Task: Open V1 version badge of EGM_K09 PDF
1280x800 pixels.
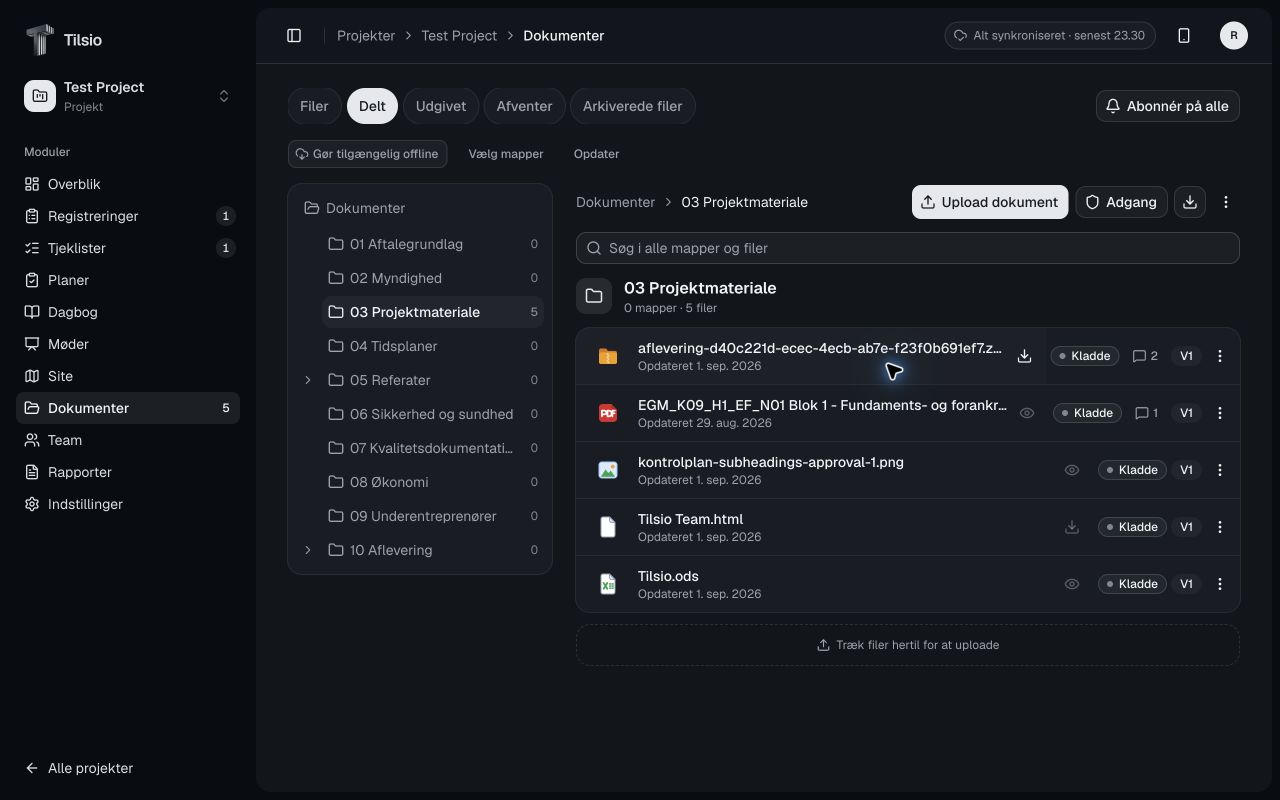Action: [x=1186, y=413]
